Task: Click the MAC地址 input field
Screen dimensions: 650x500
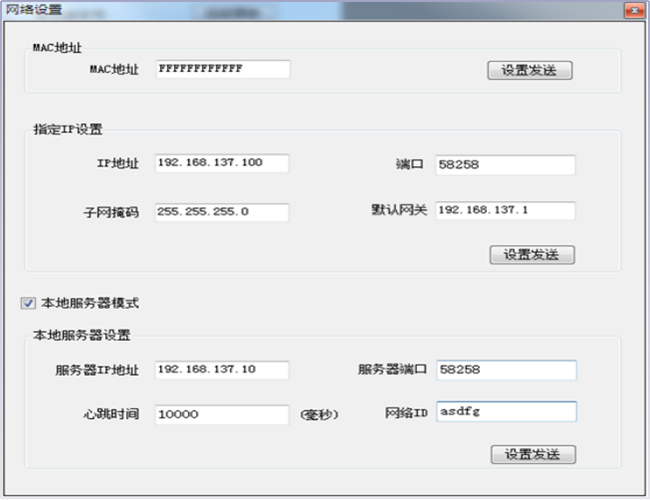Action: point(222,69)
